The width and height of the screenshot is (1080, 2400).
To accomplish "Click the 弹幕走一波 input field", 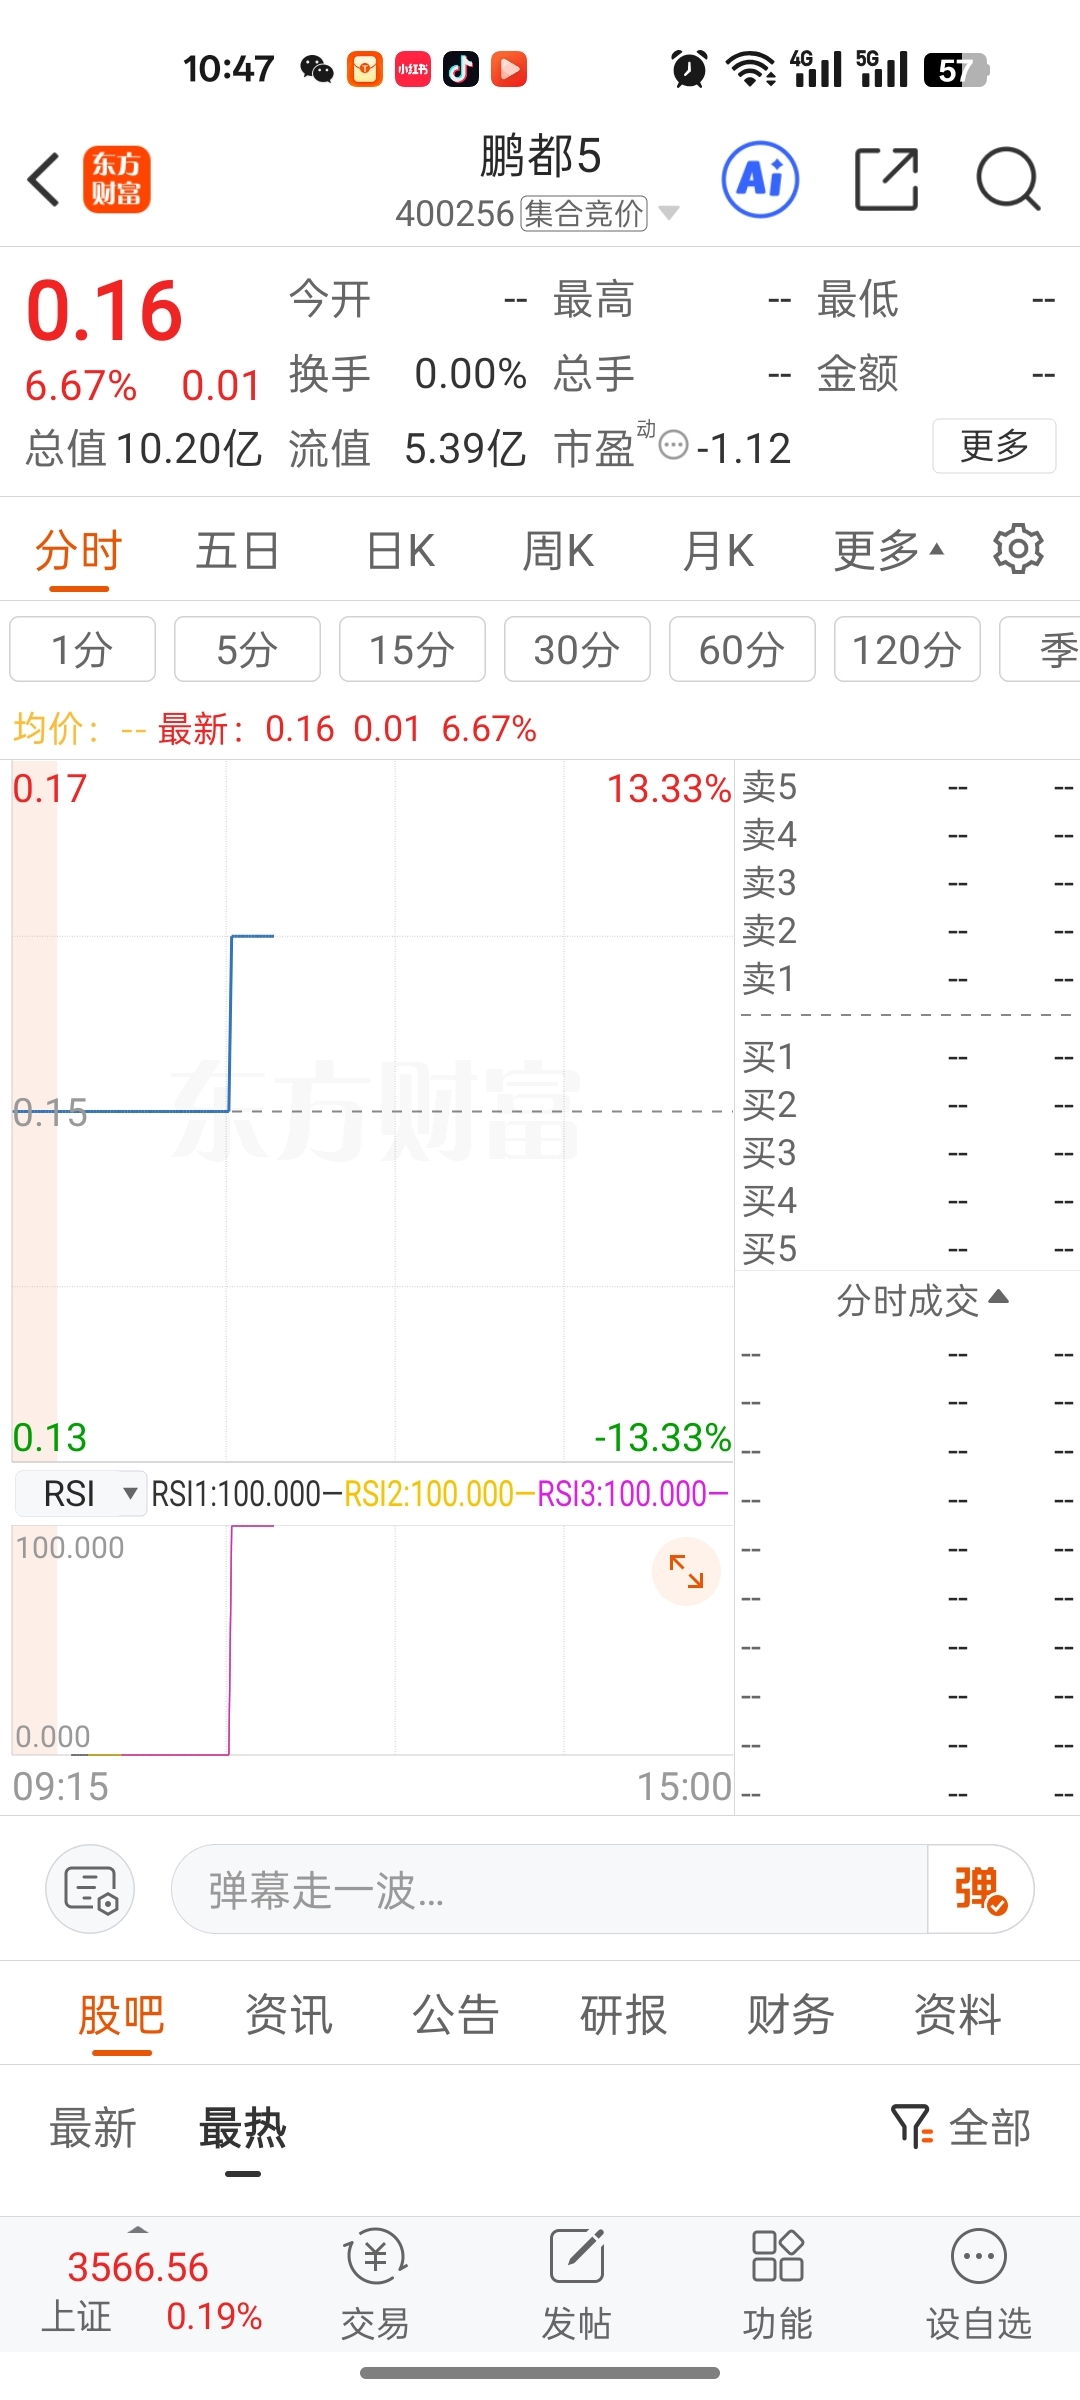I will click(x=550, y=1889).
